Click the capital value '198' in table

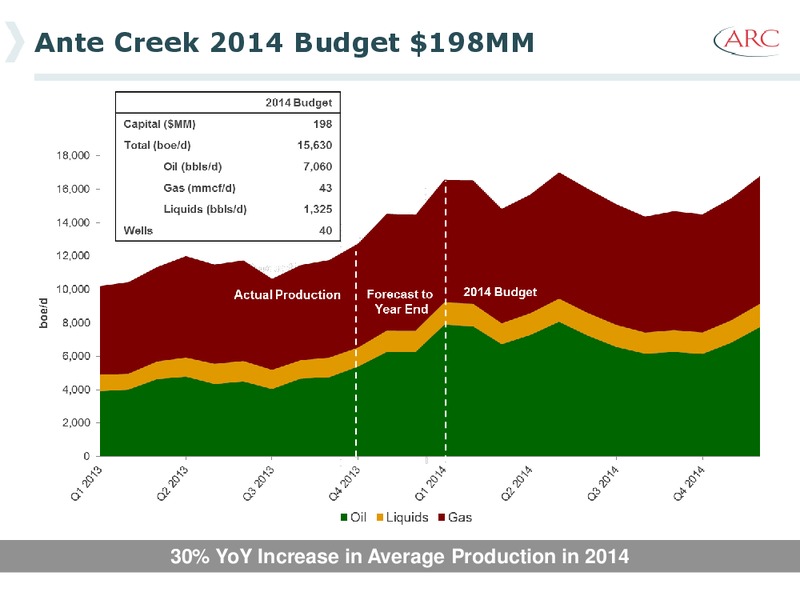click(x=322, y=124)
